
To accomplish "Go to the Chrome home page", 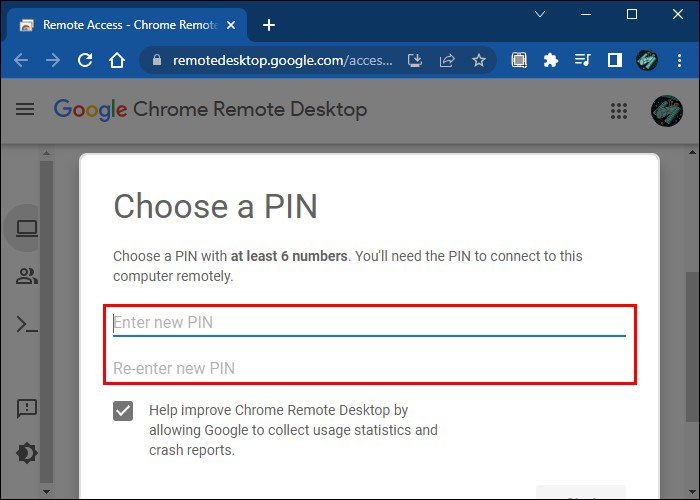I will pyautogui.click(x=117, y=60).
